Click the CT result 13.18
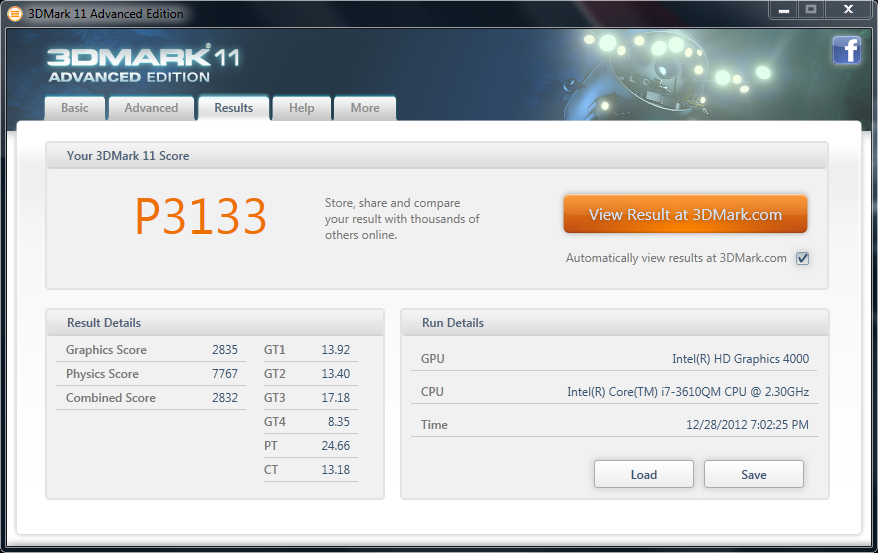 tap(335, 470)
